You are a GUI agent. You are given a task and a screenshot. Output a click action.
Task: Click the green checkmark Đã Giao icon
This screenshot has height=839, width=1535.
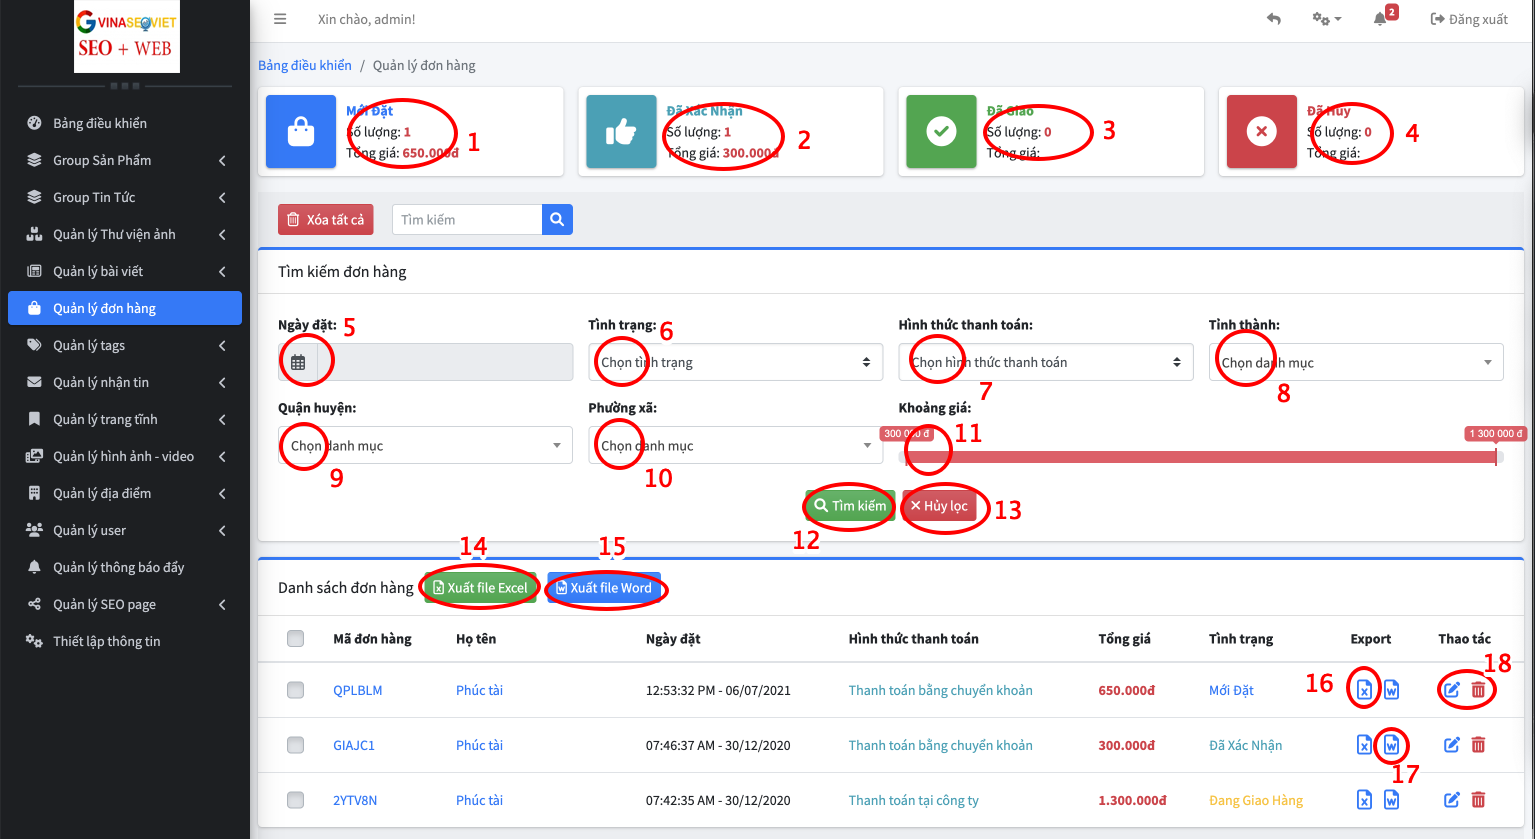tap(941, 131)
